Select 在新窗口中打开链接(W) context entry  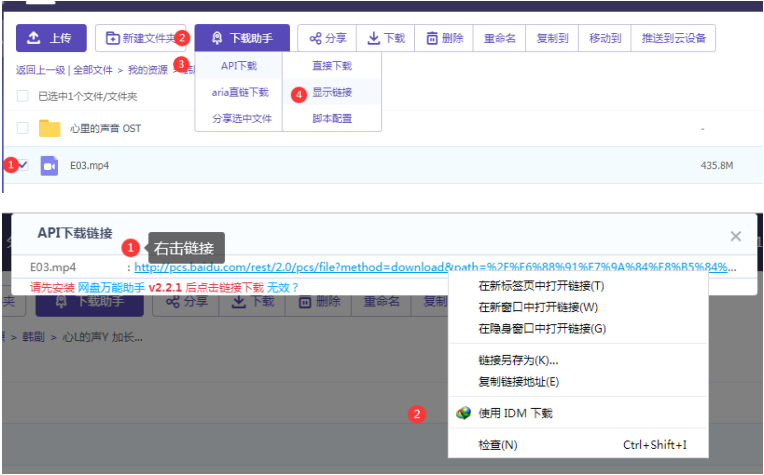click(578, 307)
